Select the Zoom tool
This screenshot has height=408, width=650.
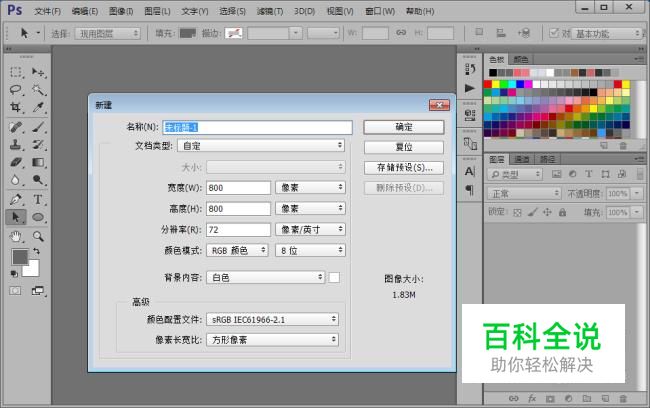pos(38,236)
